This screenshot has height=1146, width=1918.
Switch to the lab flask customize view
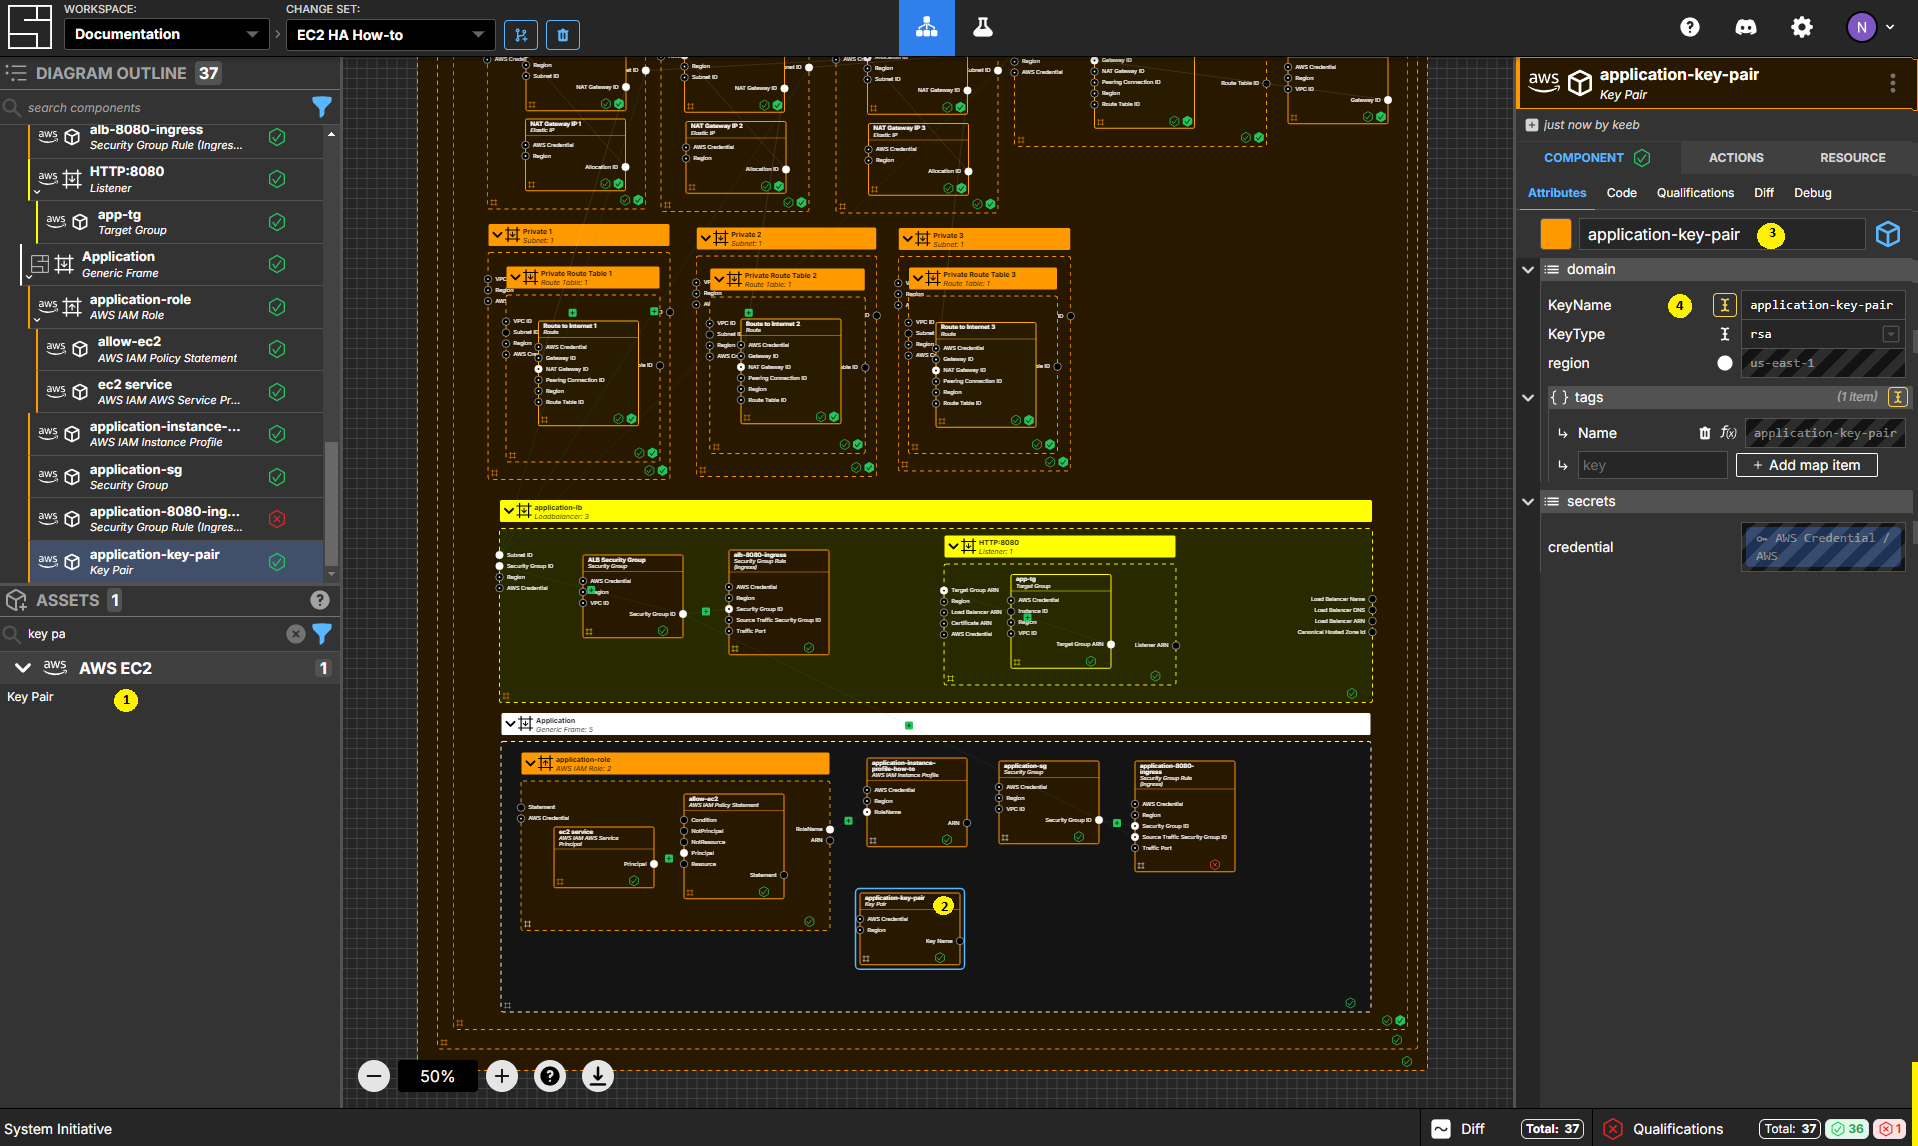(x=983, y=27)
